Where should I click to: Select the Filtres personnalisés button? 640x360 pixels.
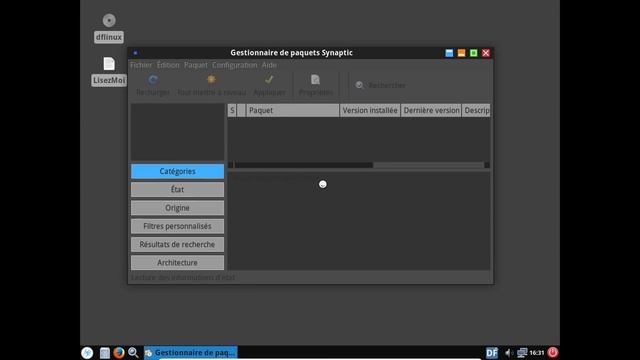[178, 226]
